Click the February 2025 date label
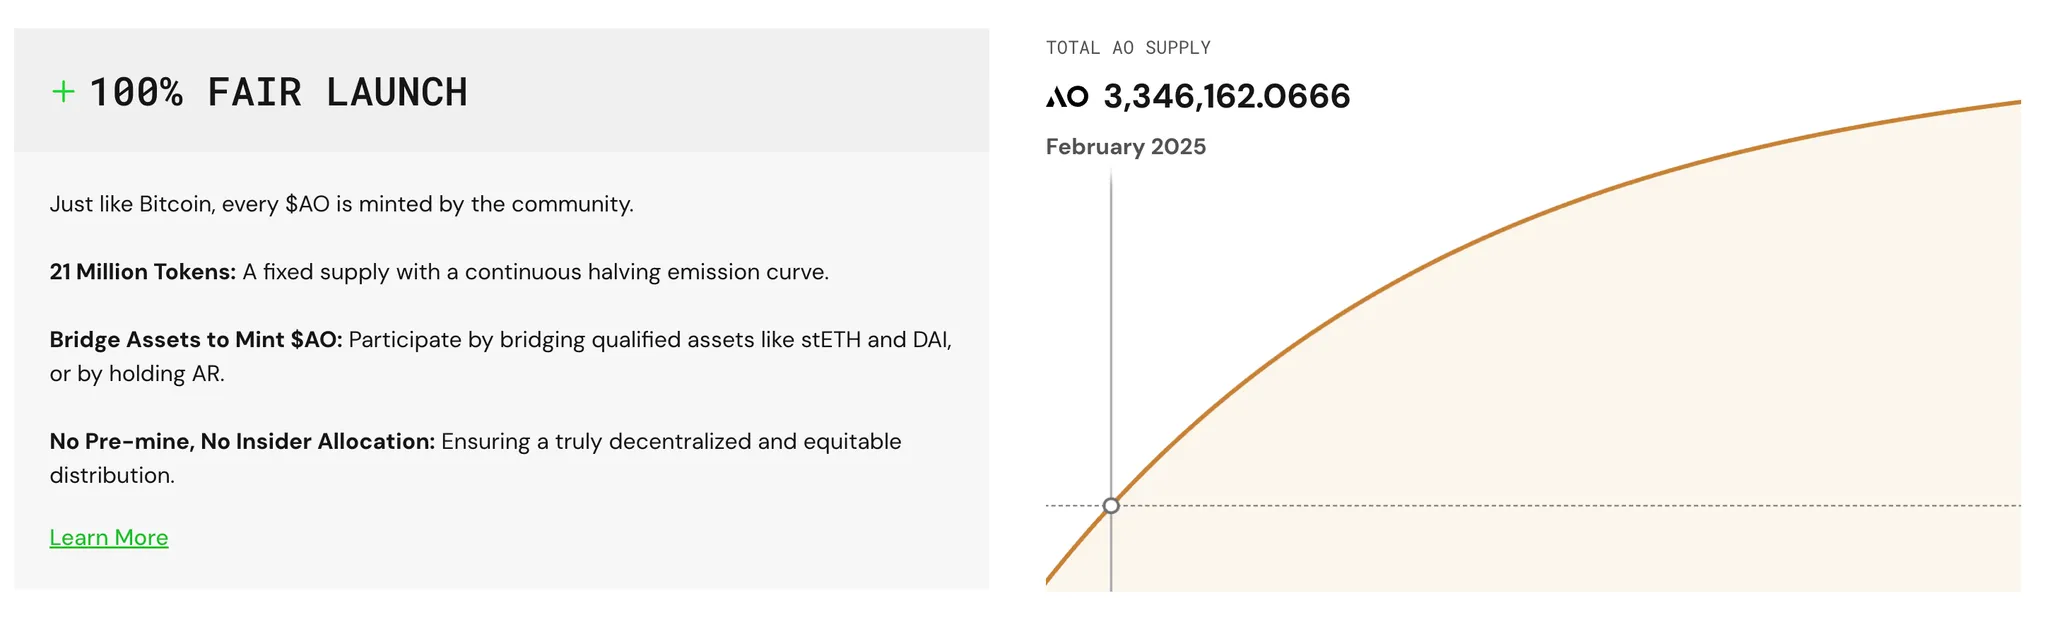 (x=1126, y=147)
